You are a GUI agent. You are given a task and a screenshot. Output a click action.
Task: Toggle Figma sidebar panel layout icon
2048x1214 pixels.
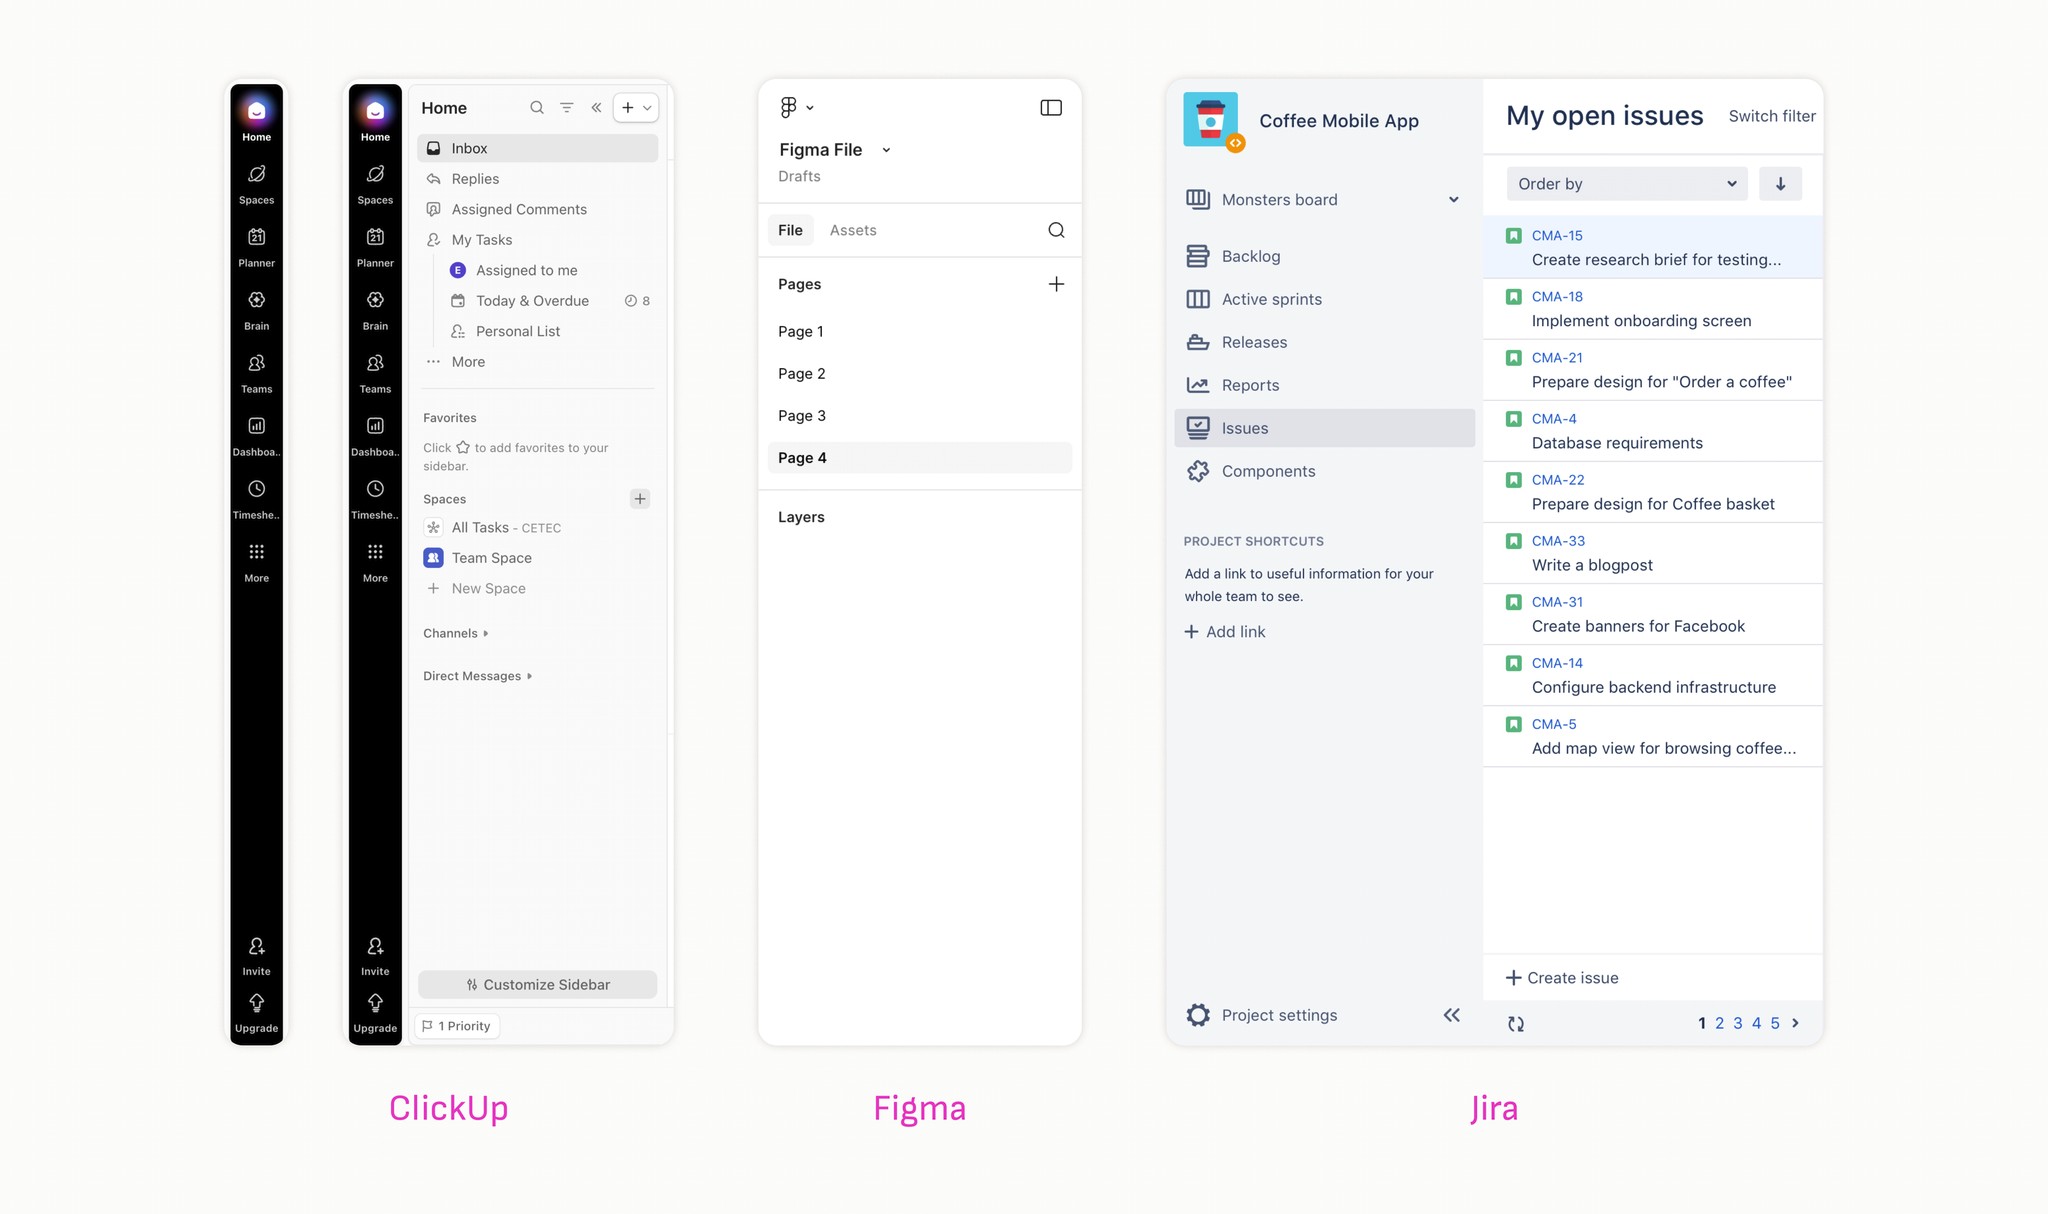[1051, 108]
